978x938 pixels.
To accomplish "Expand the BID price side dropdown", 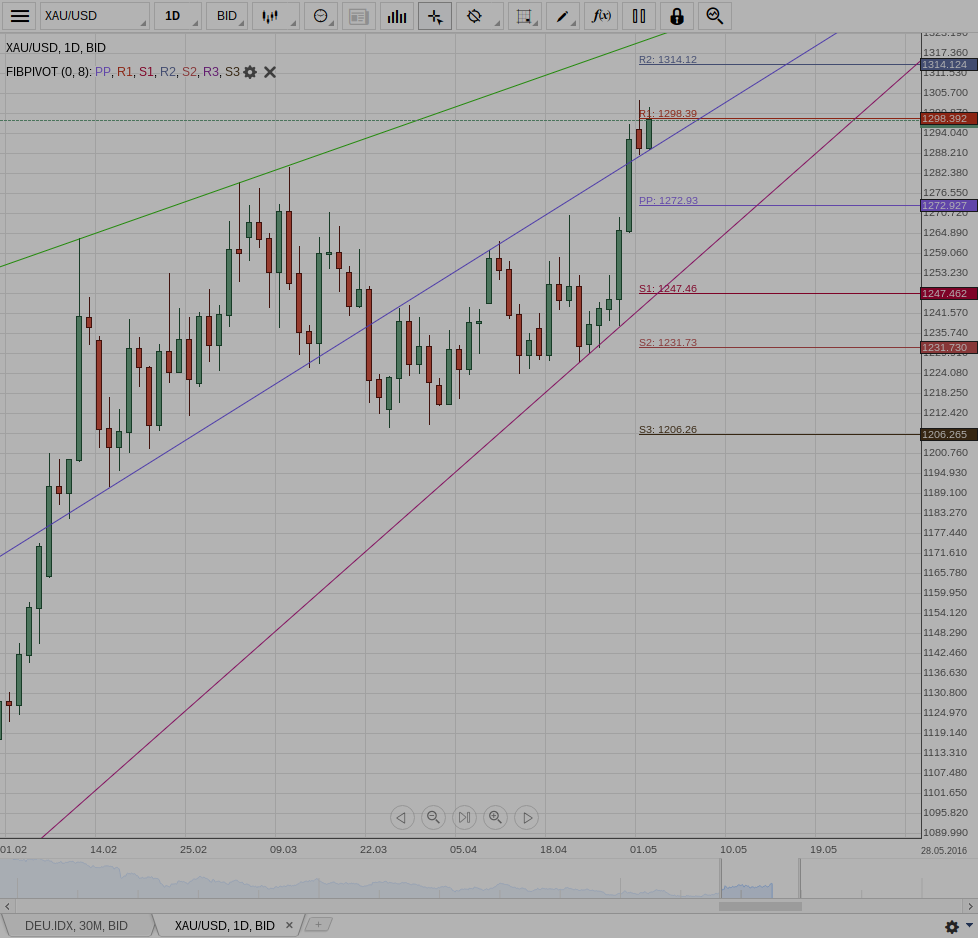I will pos(226,16).
